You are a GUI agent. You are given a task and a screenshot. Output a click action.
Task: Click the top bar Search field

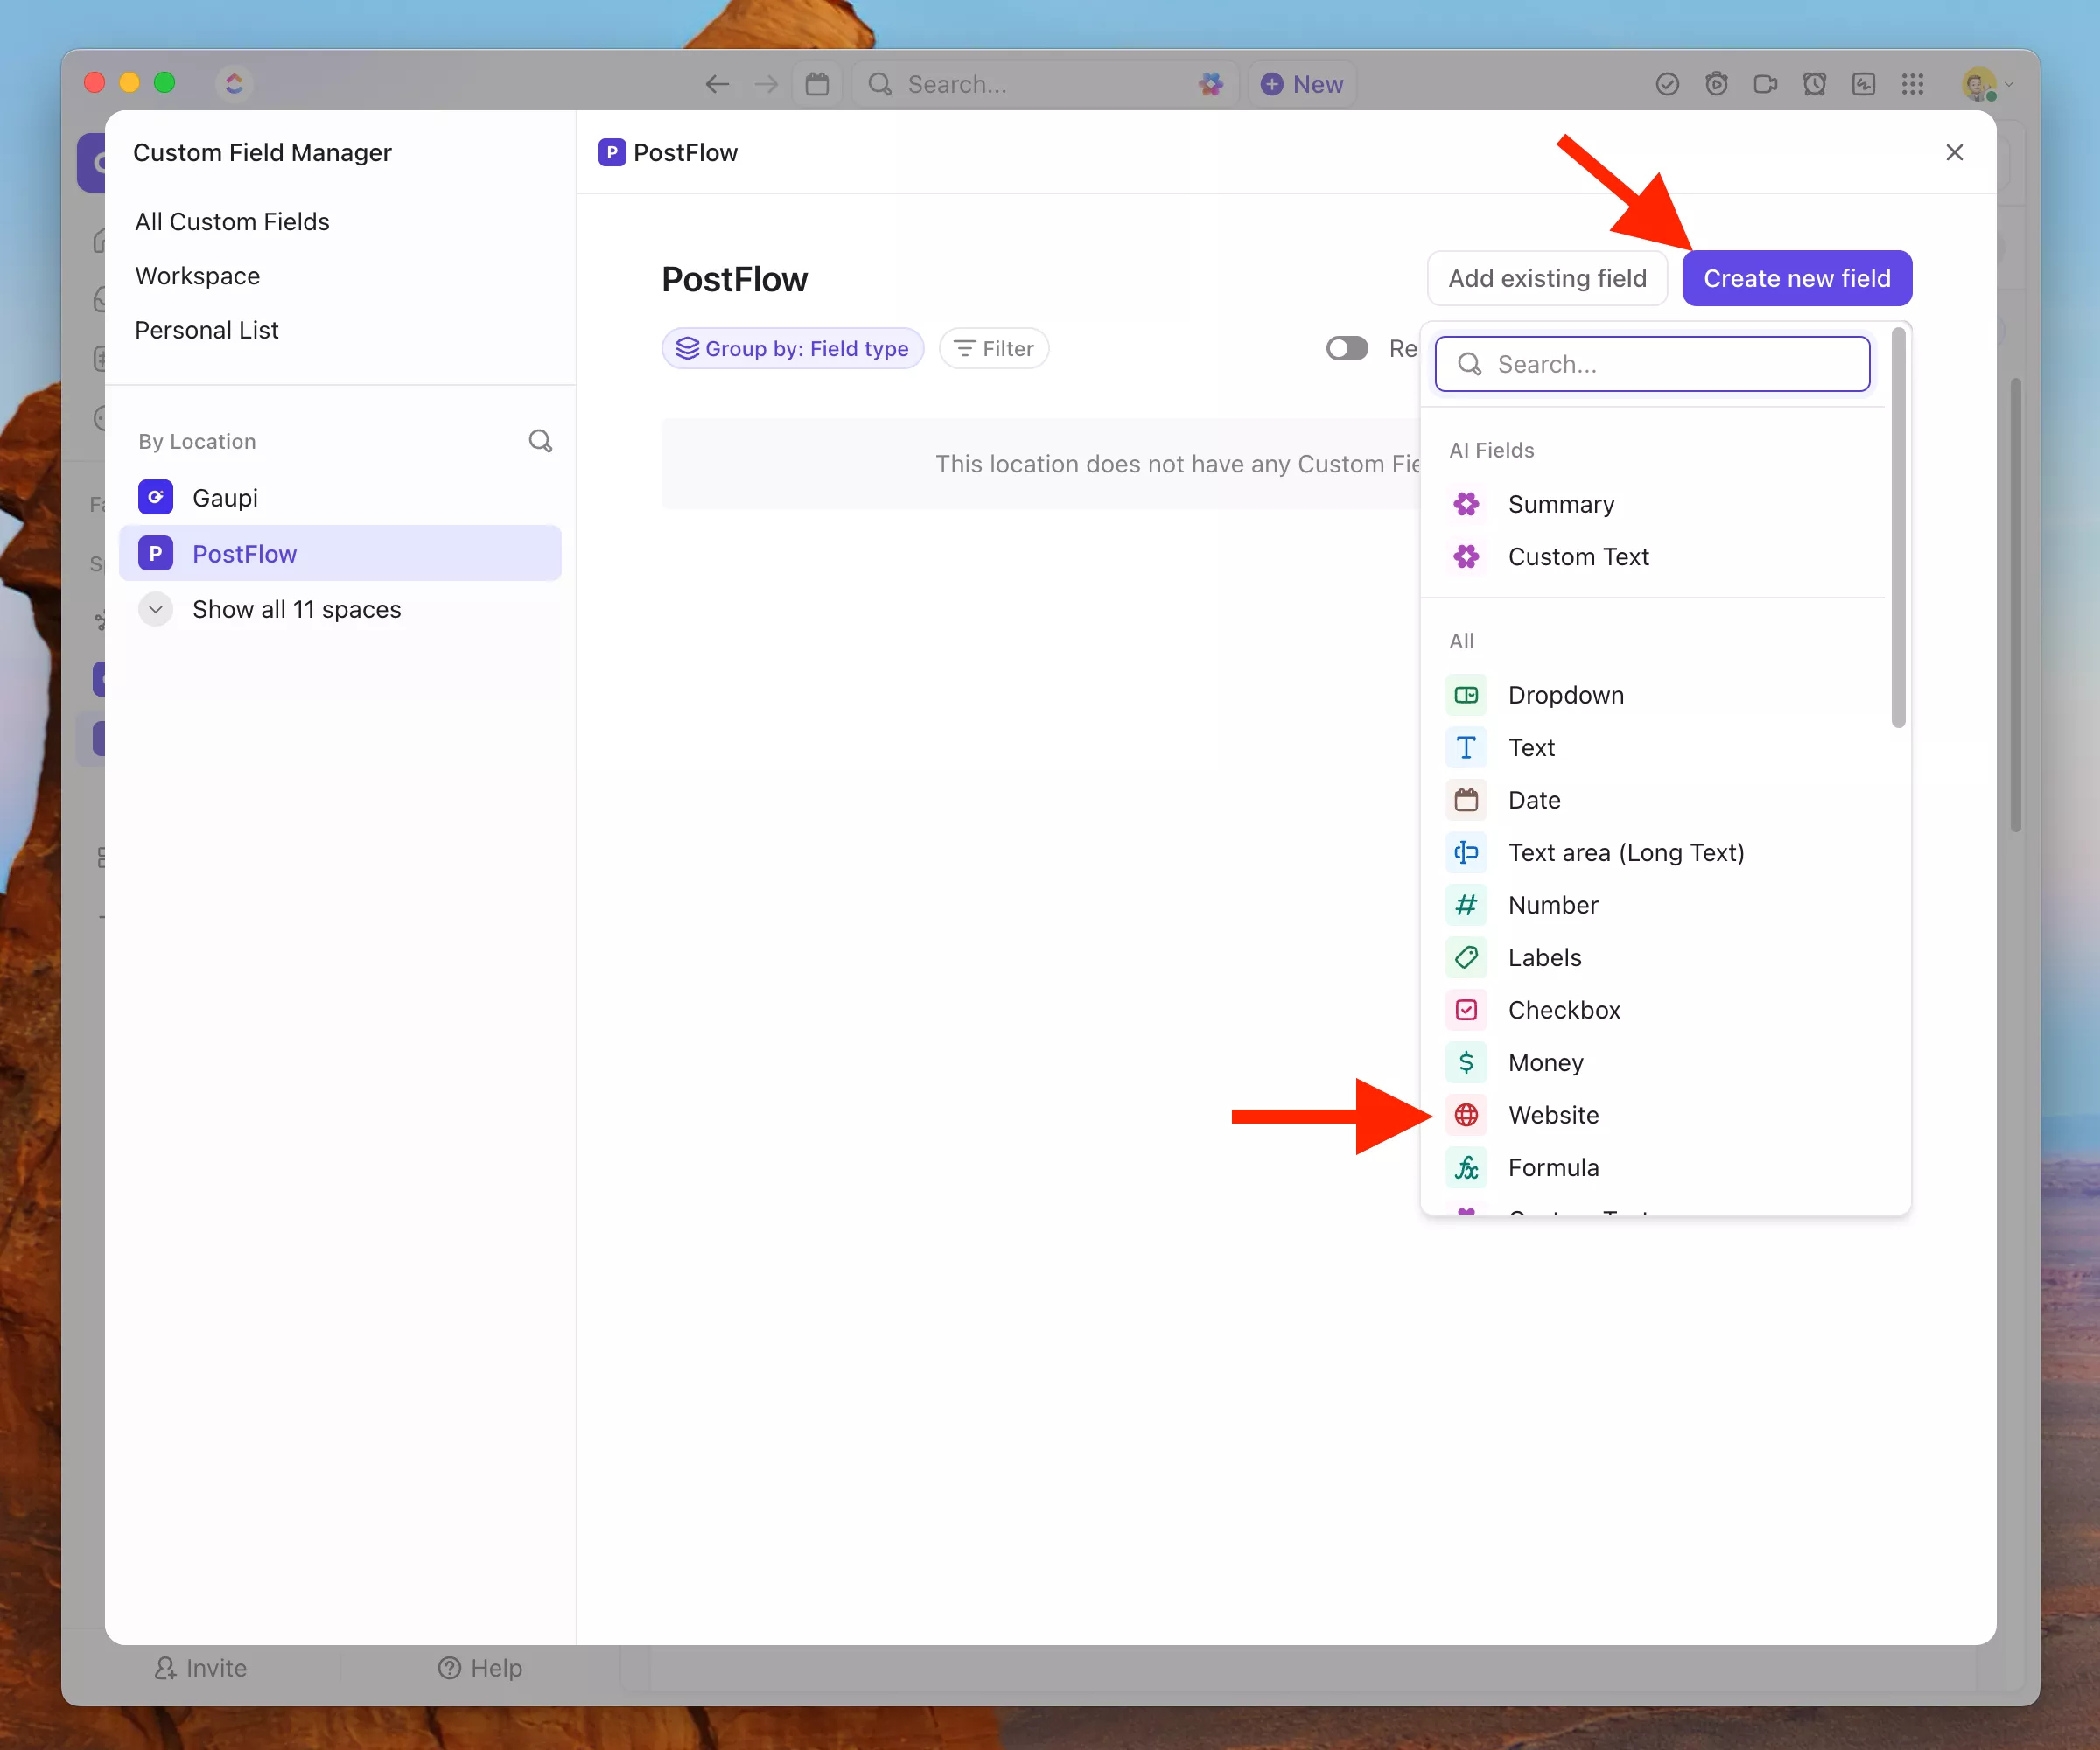point(1045,84)
